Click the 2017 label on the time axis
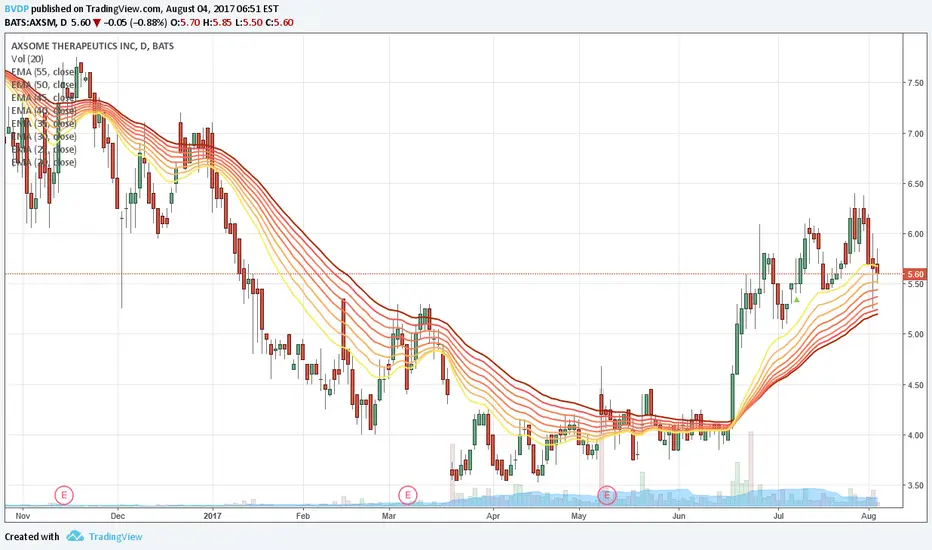 tap(212, 516)
